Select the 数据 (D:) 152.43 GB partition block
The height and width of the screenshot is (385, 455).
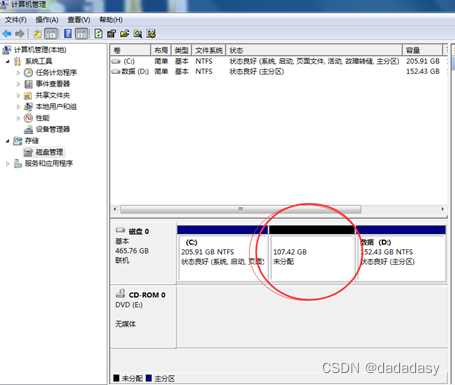click(x=401, y=253)
